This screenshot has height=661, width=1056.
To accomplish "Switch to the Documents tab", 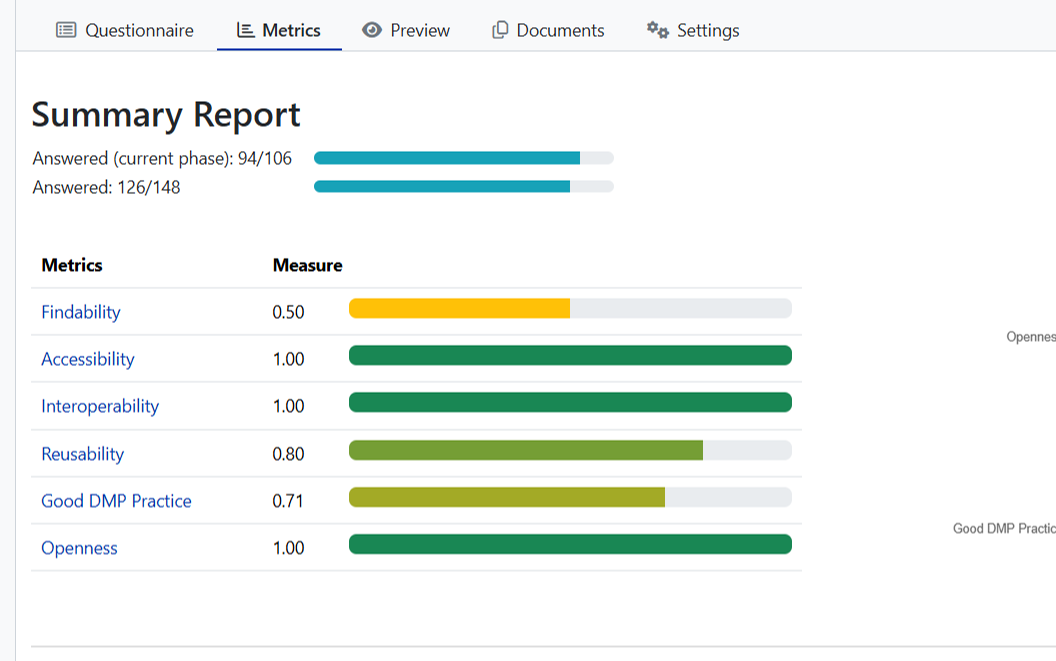I will [x=560, y=30].
